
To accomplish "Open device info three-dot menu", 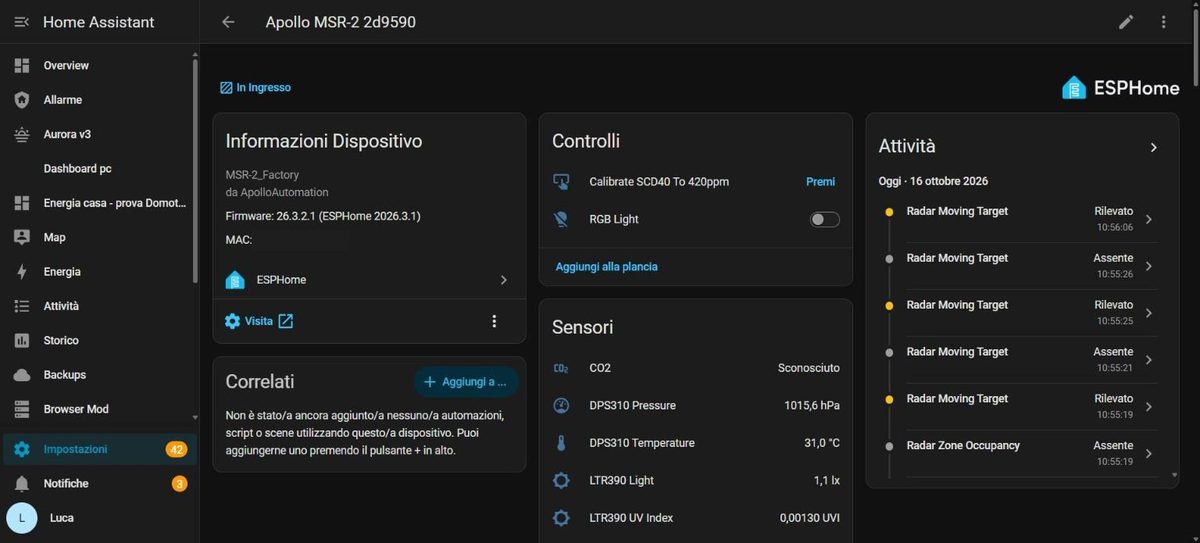I will click(493, 321).
